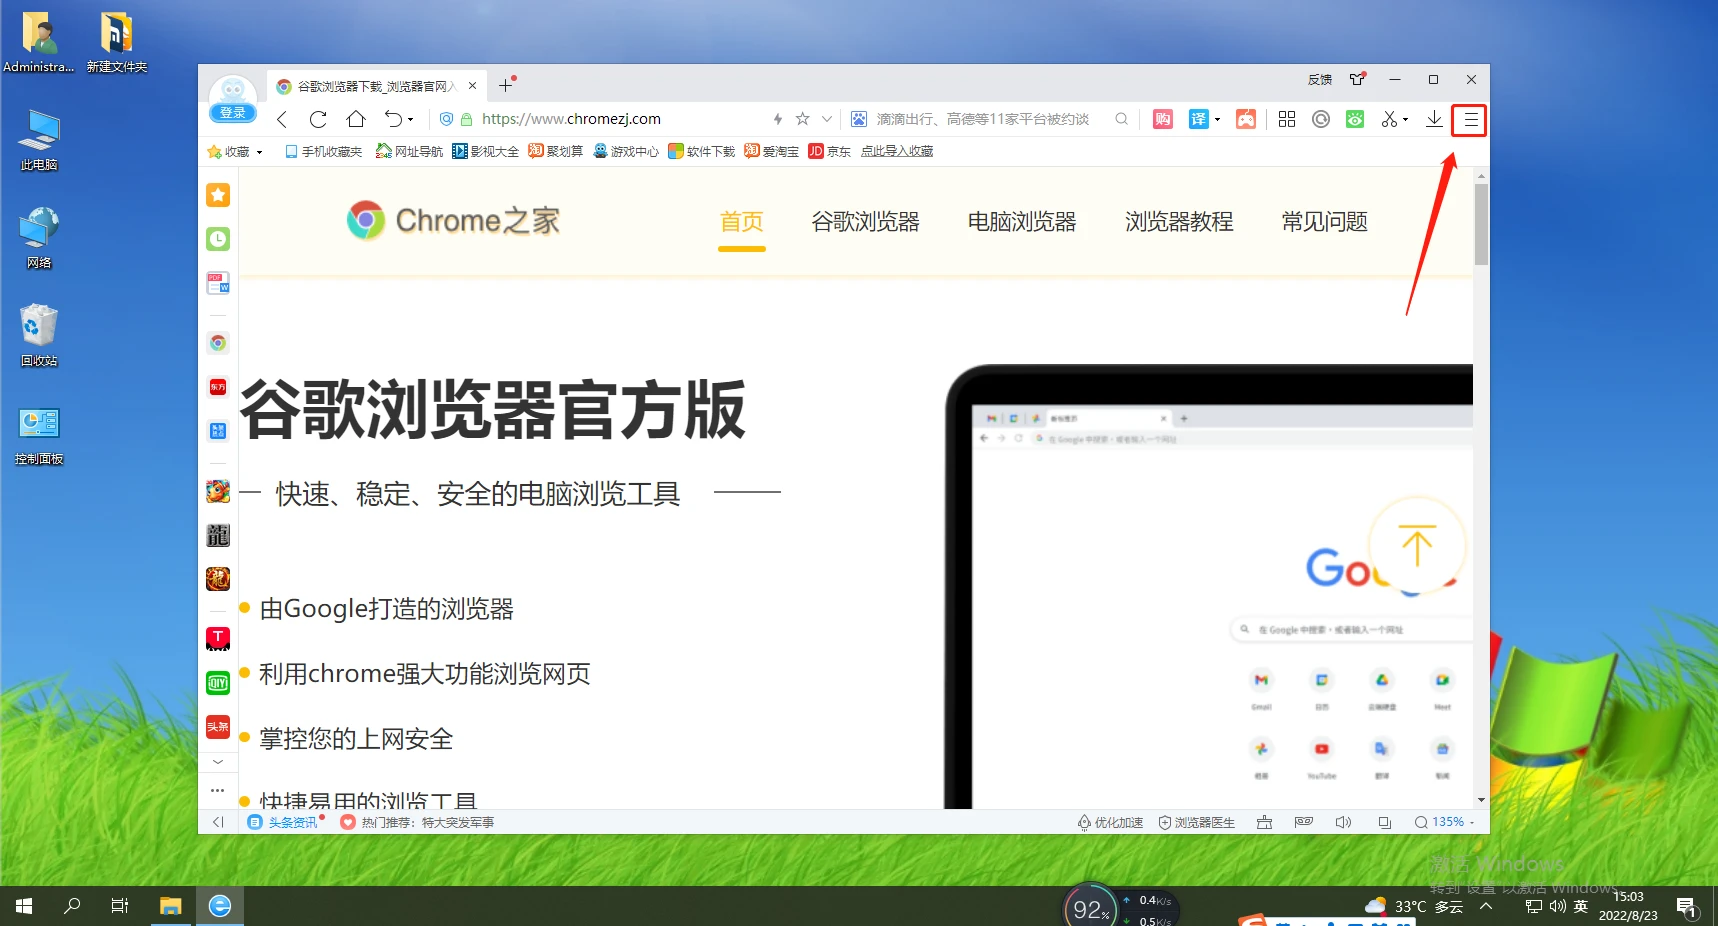Viewport: 1718px width, 926px height.
Task: Open 聚划算 bookmark
Action: 555,152
